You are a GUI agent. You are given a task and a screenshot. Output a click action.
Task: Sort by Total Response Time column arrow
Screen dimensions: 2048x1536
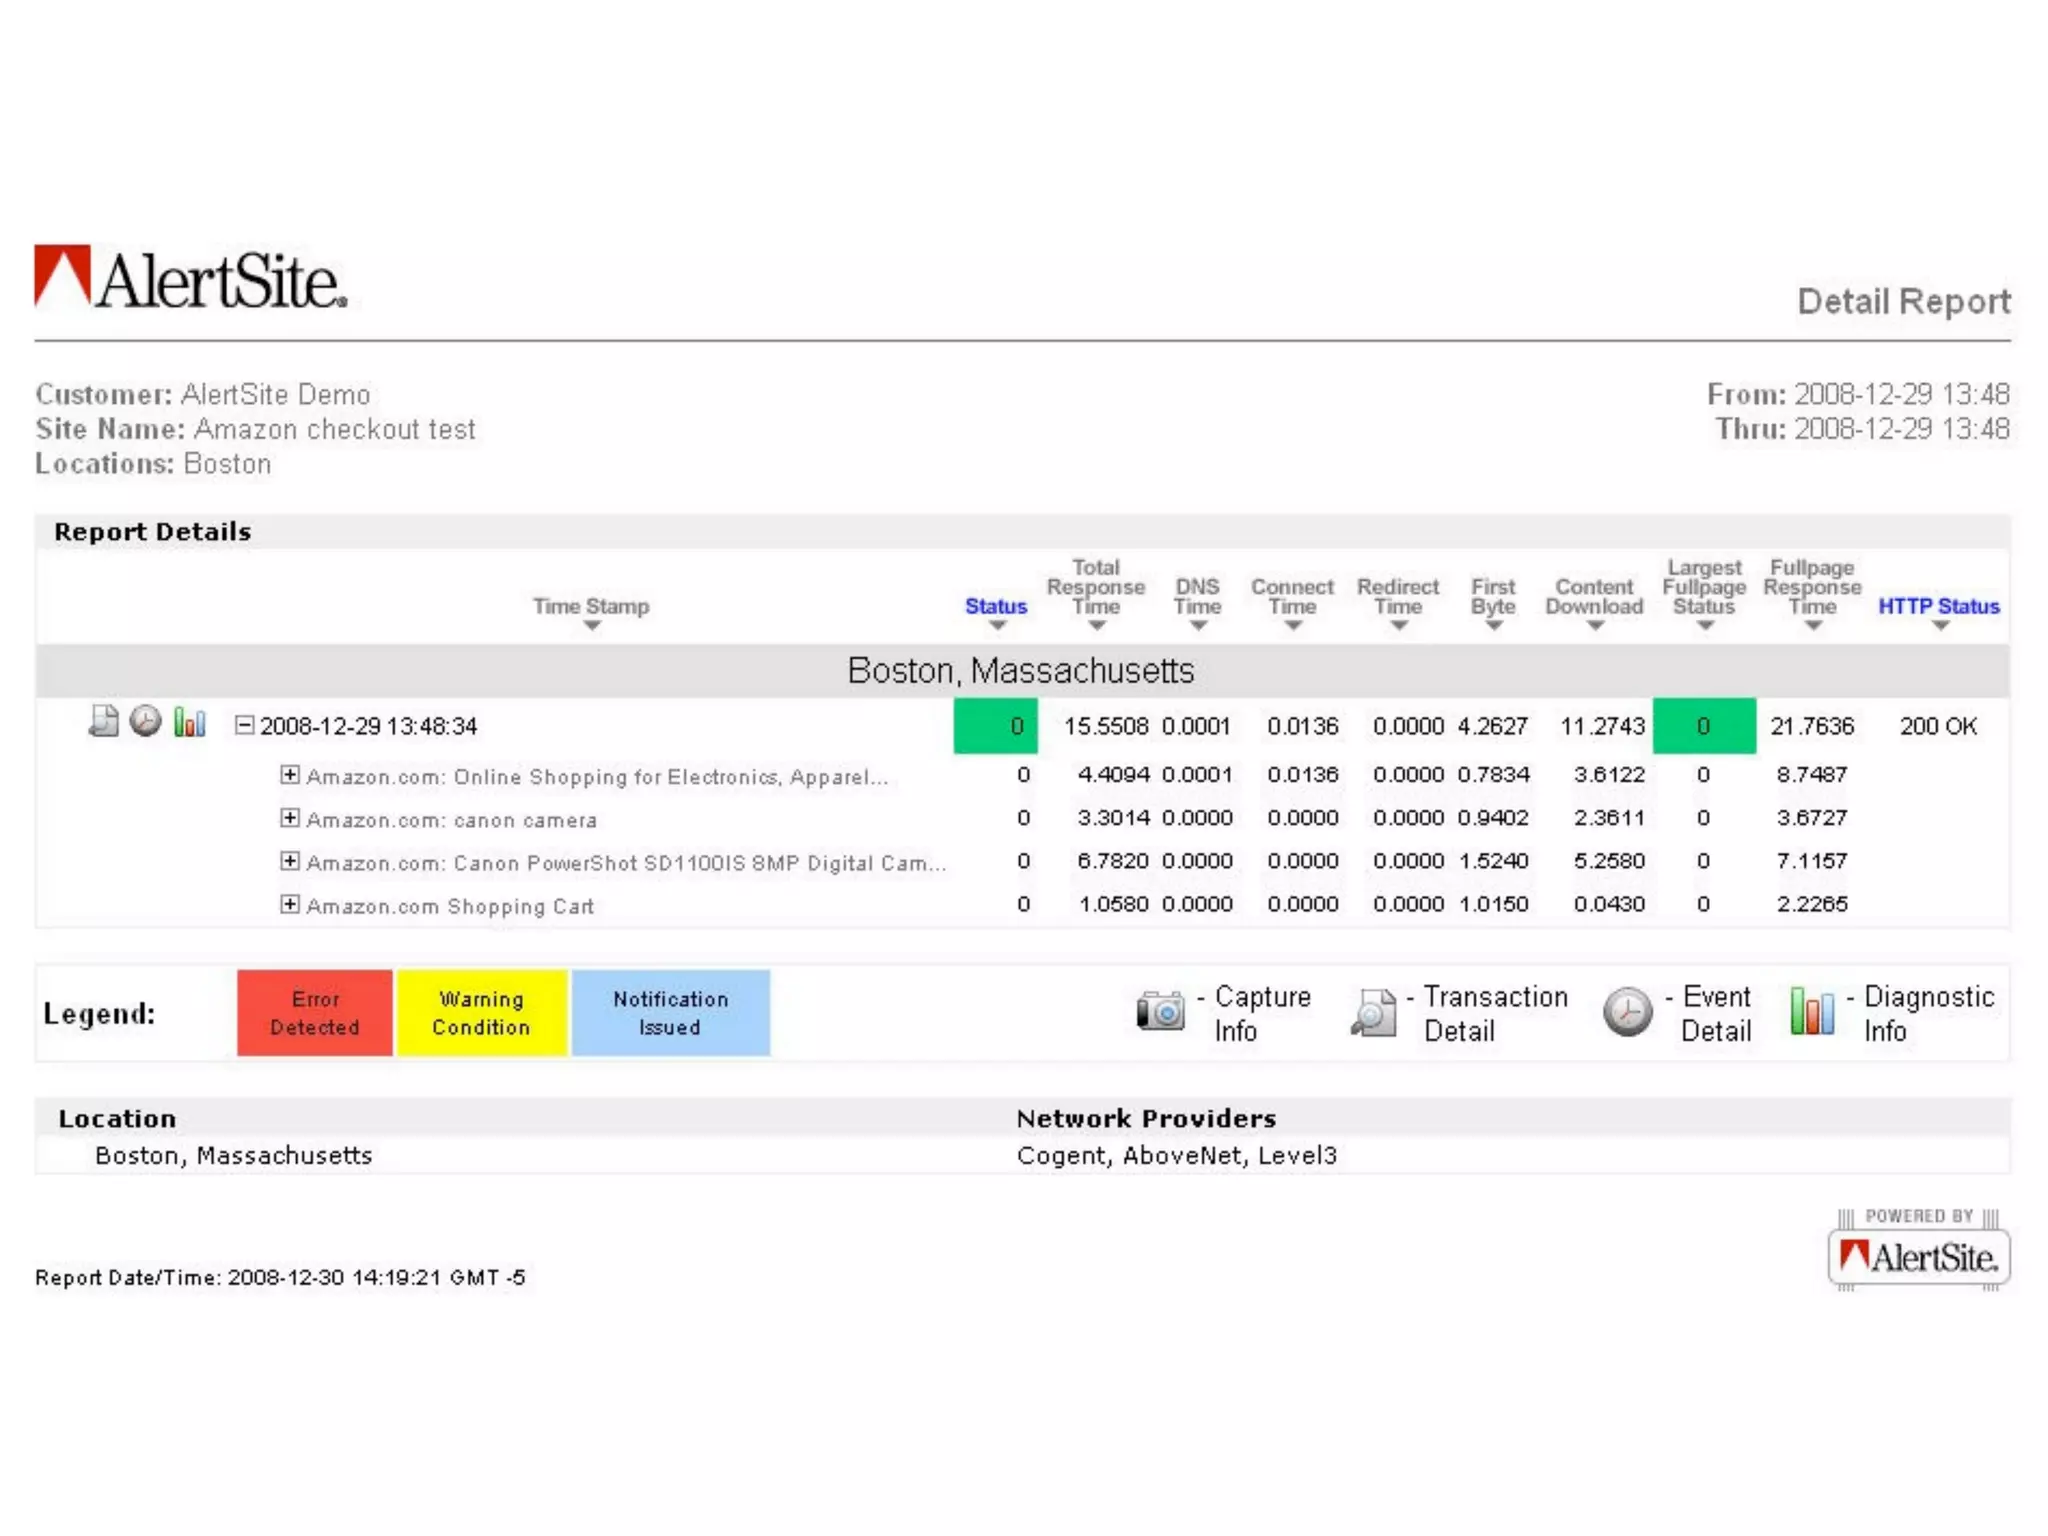coord(1096,626)
